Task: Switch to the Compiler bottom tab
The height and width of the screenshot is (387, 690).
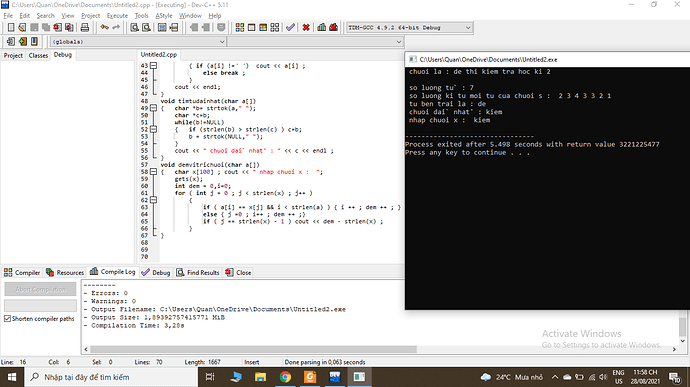Action: click(22, 273)
